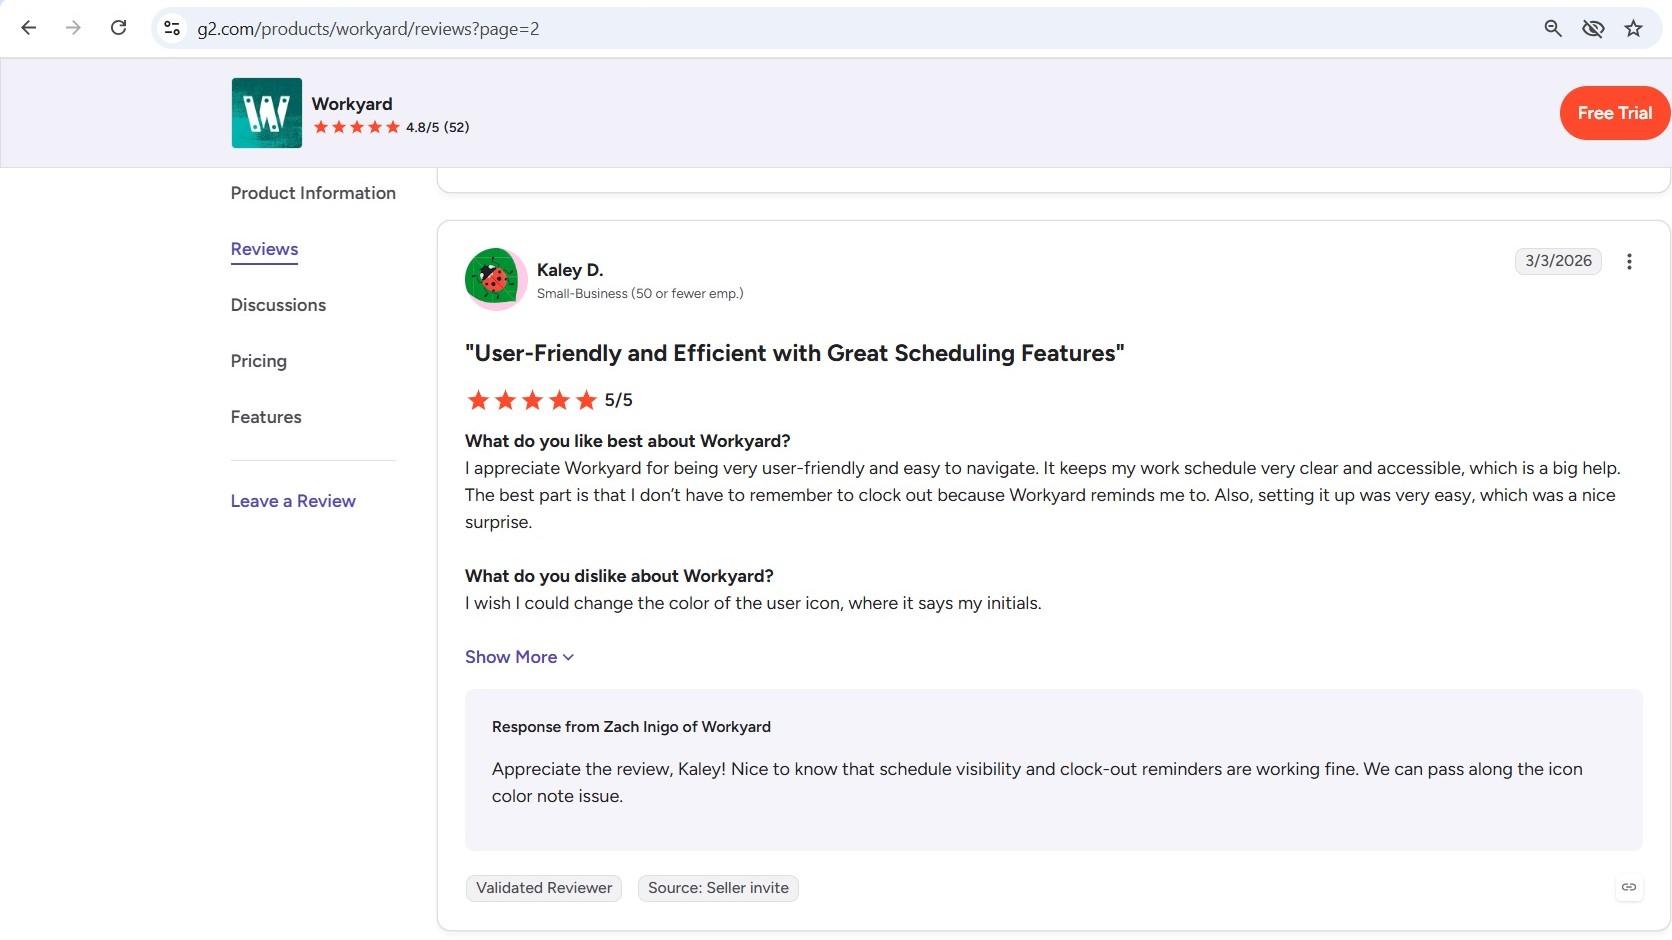This screenshot has width=1672, height=940.
Task: Open Kaley D.'s ladybug avatar
Action: (495, 279)
